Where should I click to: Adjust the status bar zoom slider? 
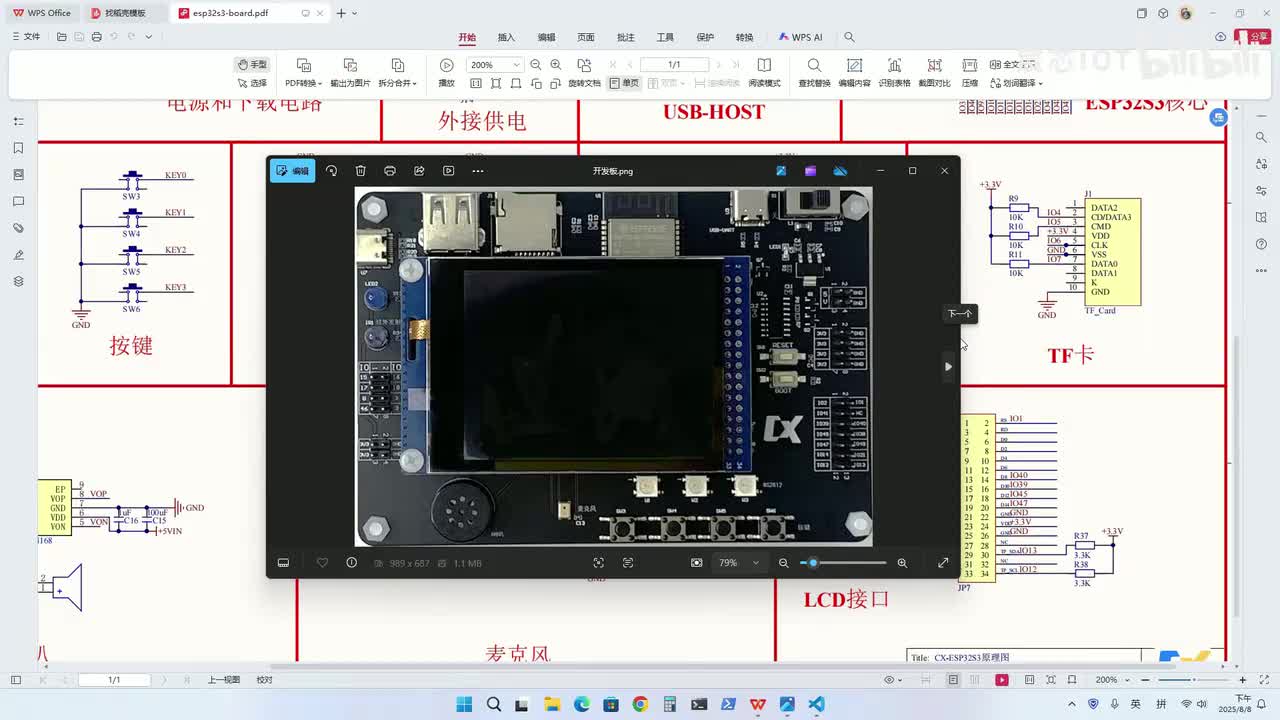1193,680
